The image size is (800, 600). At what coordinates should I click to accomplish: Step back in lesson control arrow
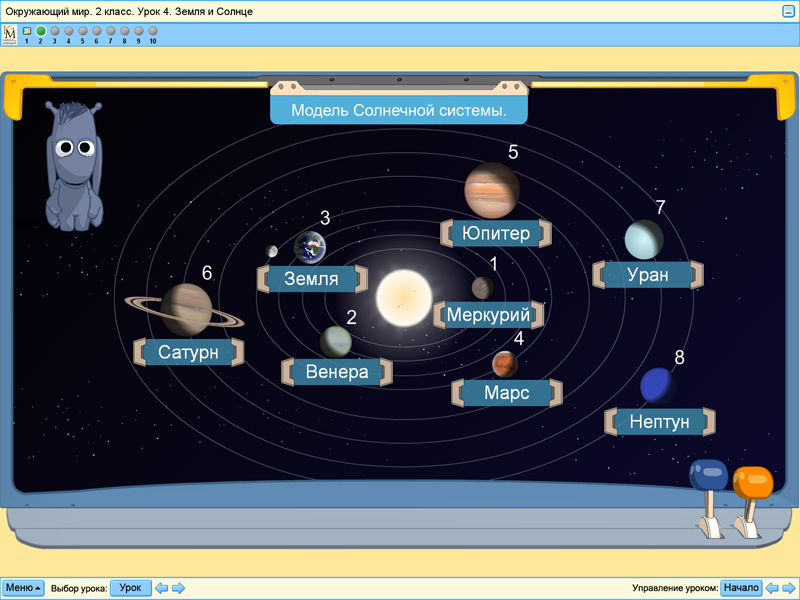(772, 588)
